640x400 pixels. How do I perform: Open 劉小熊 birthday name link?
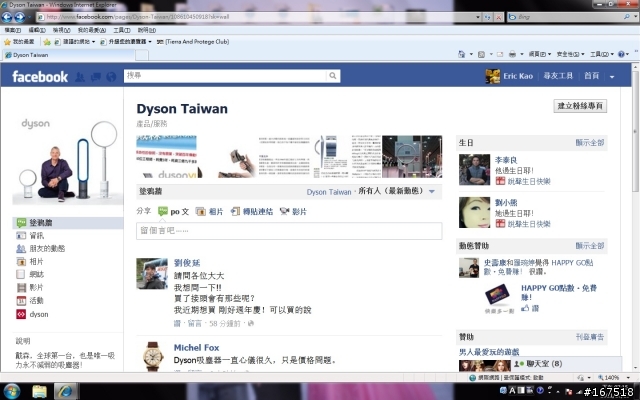506,203
